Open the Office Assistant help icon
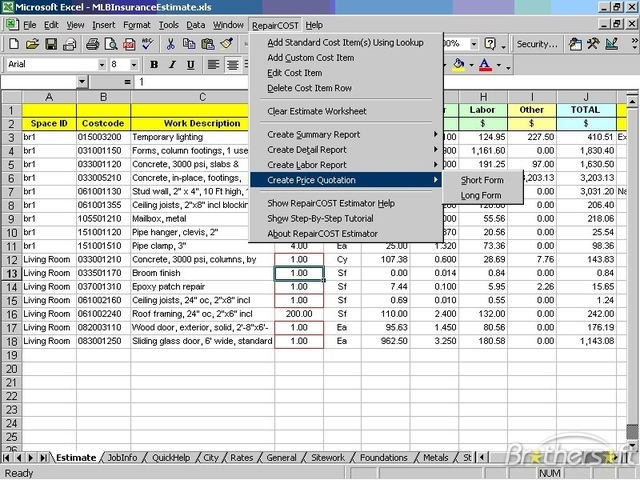The width and height of the screenshot is (640, 480). pyautogui.click(x=490, y=44)
